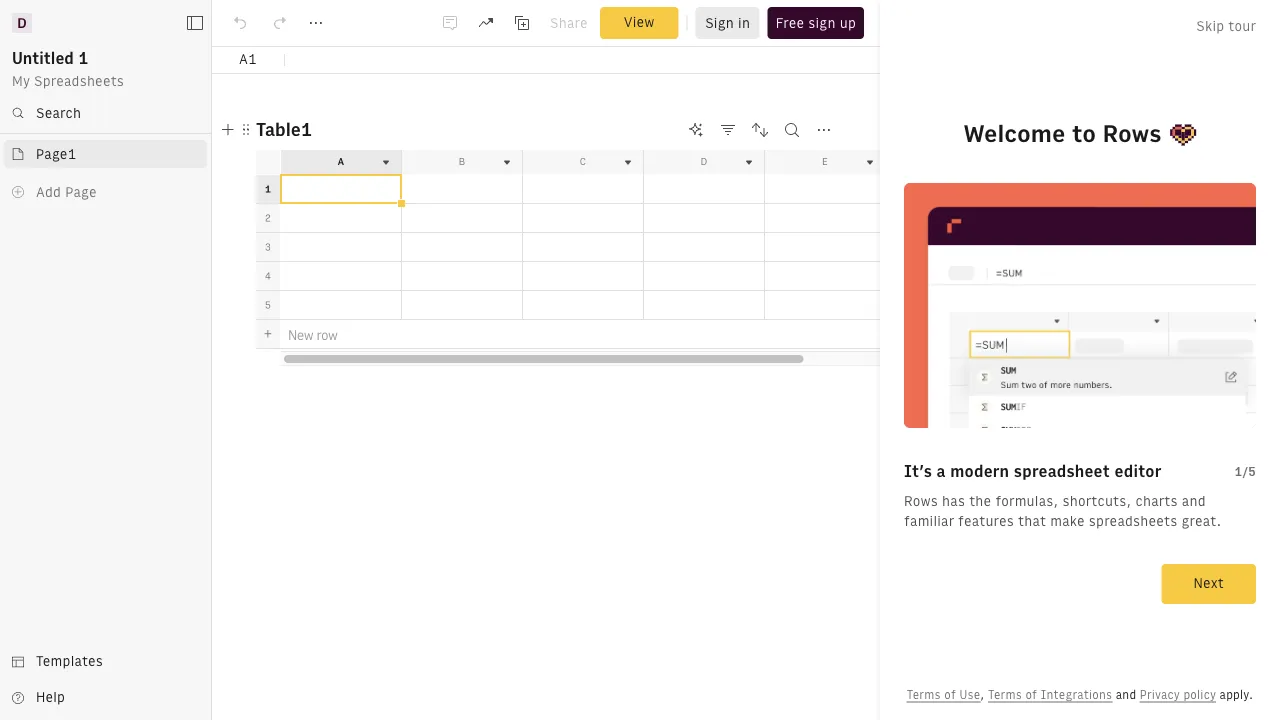Click the Templates sidebar icon

18,661
